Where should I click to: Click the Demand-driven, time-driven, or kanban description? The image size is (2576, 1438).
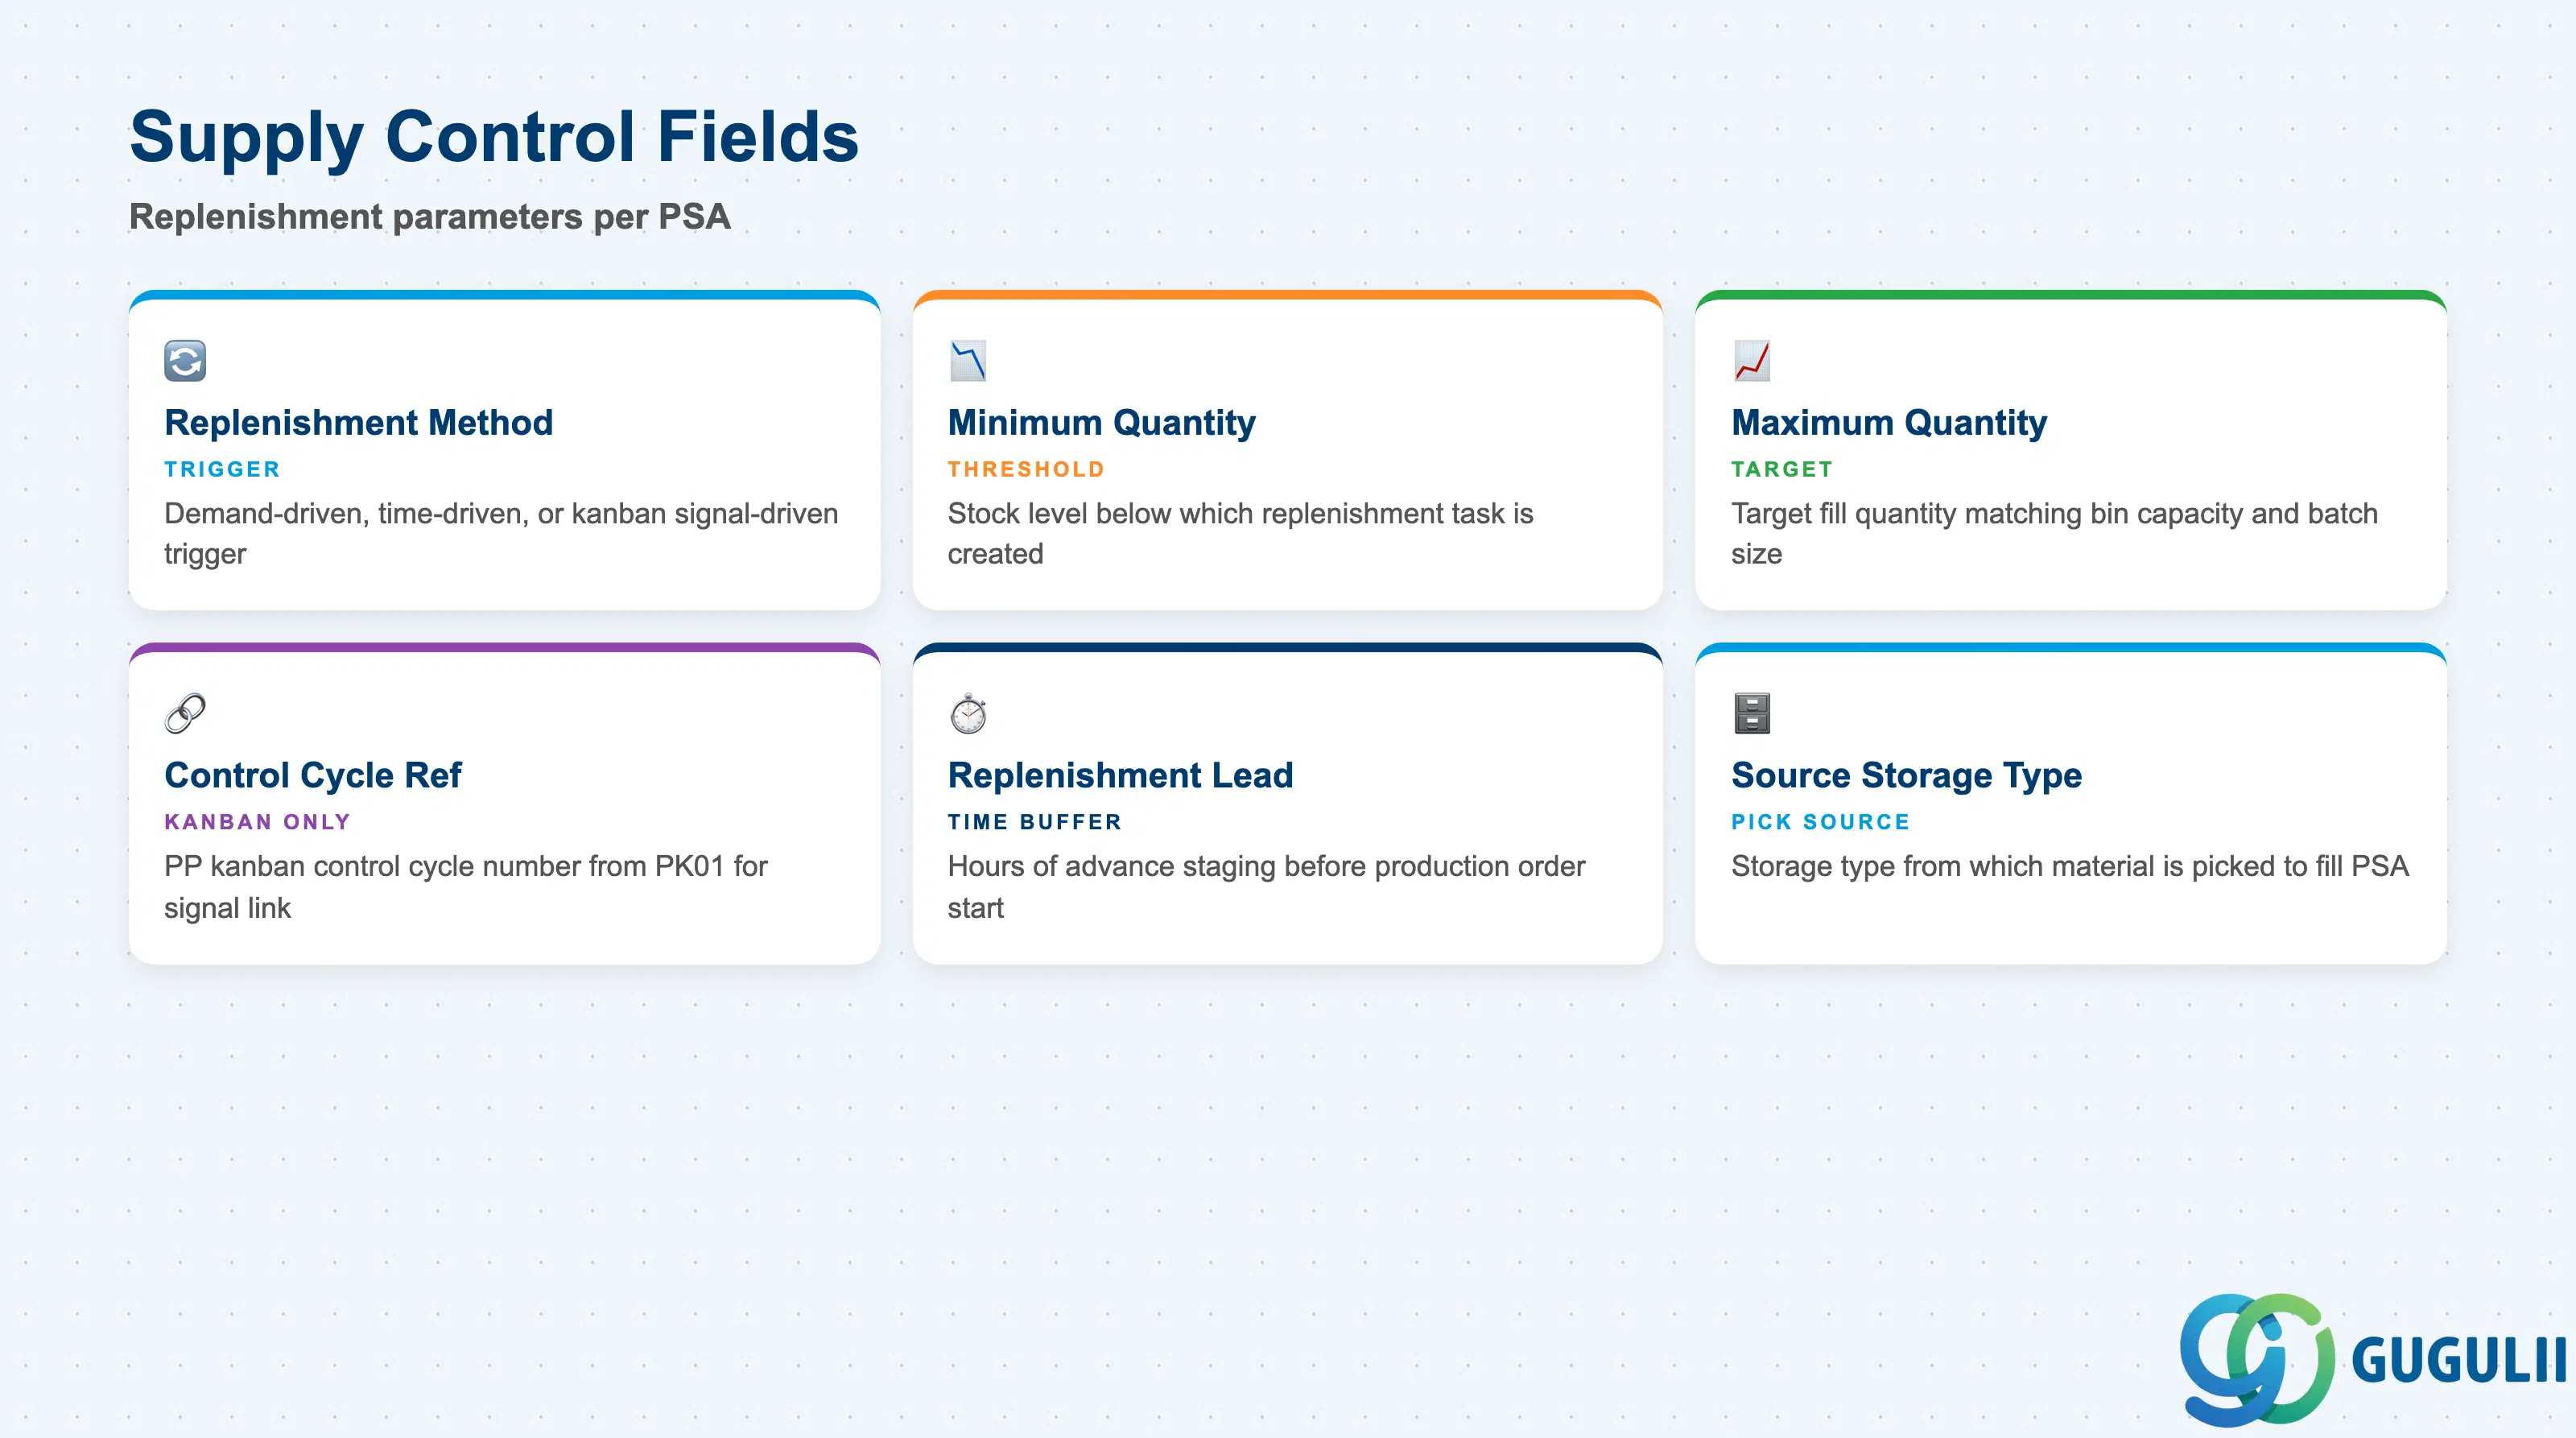[501, 533]
